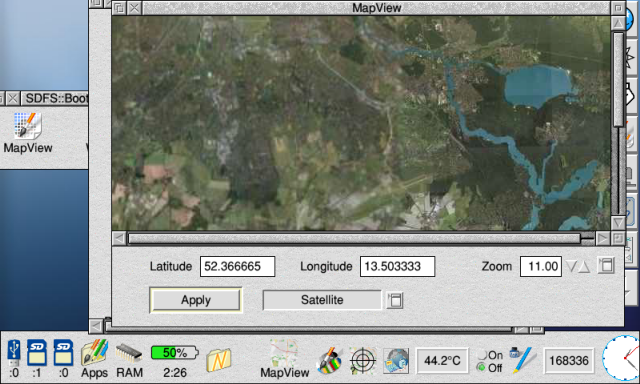Click the map's horizontal scrollbar thumb
The width and height of the screenshot is (640, 384).
click(354, 238)
